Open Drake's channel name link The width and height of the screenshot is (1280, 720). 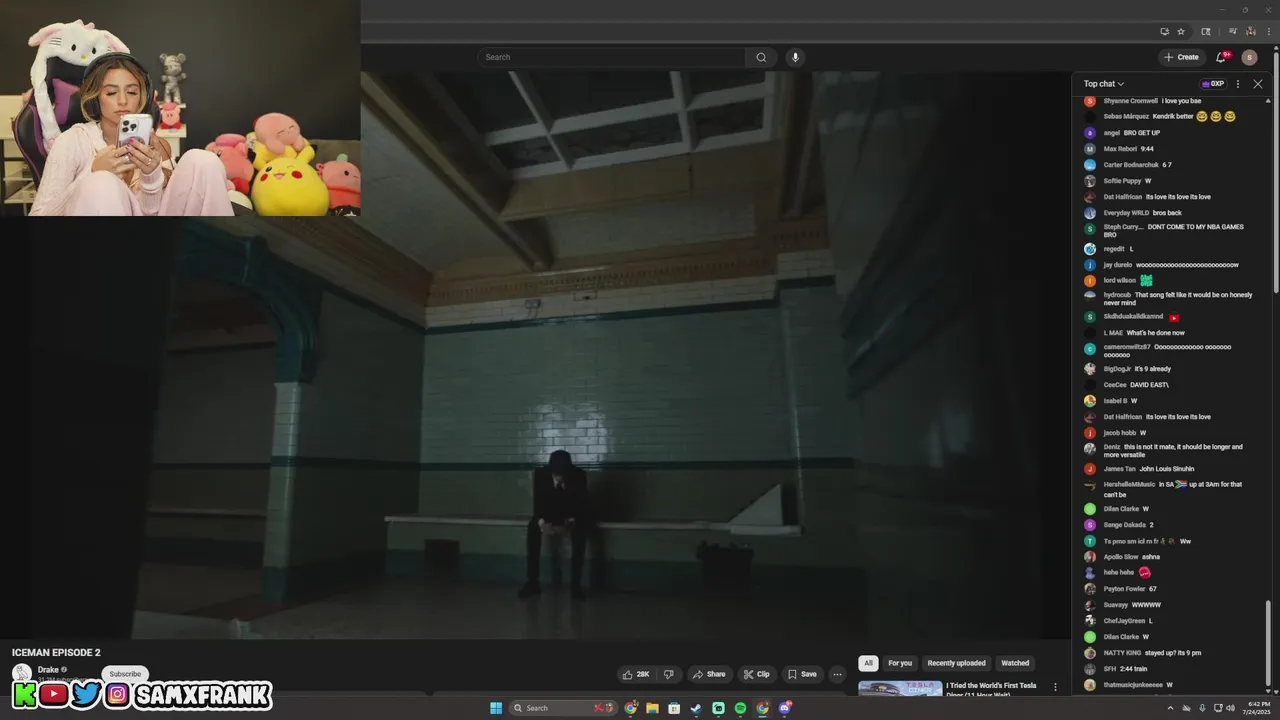click(x=48, y=670)
